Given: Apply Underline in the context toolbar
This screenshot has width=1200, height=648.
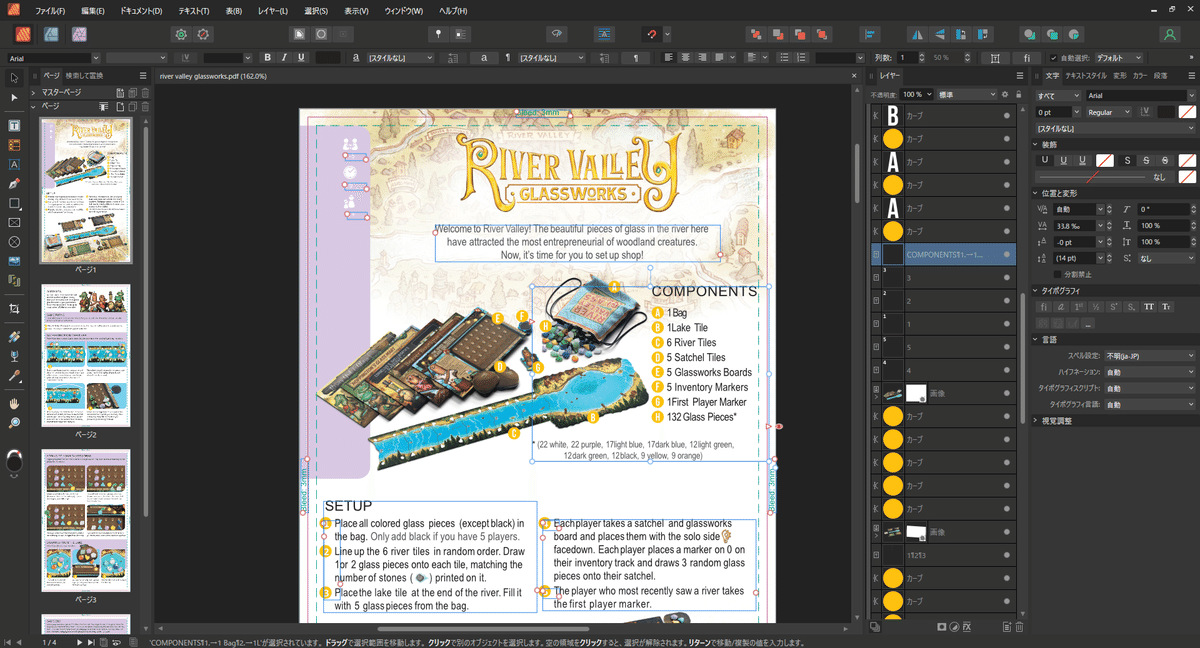Looking at the screenshot, I should coord(301,57).
